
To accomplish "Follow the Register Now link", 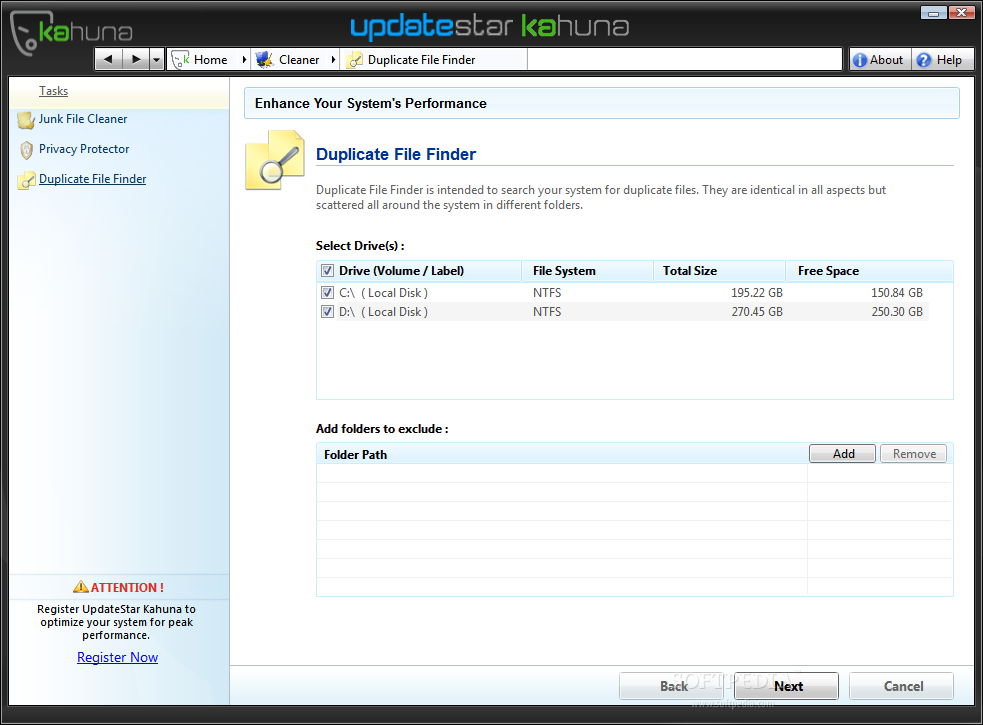I will pyautogui.click(x=117, y=657).
